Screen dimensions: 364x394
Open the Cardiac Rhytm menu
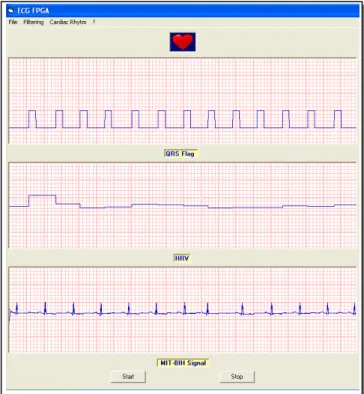tap(68, 22)
